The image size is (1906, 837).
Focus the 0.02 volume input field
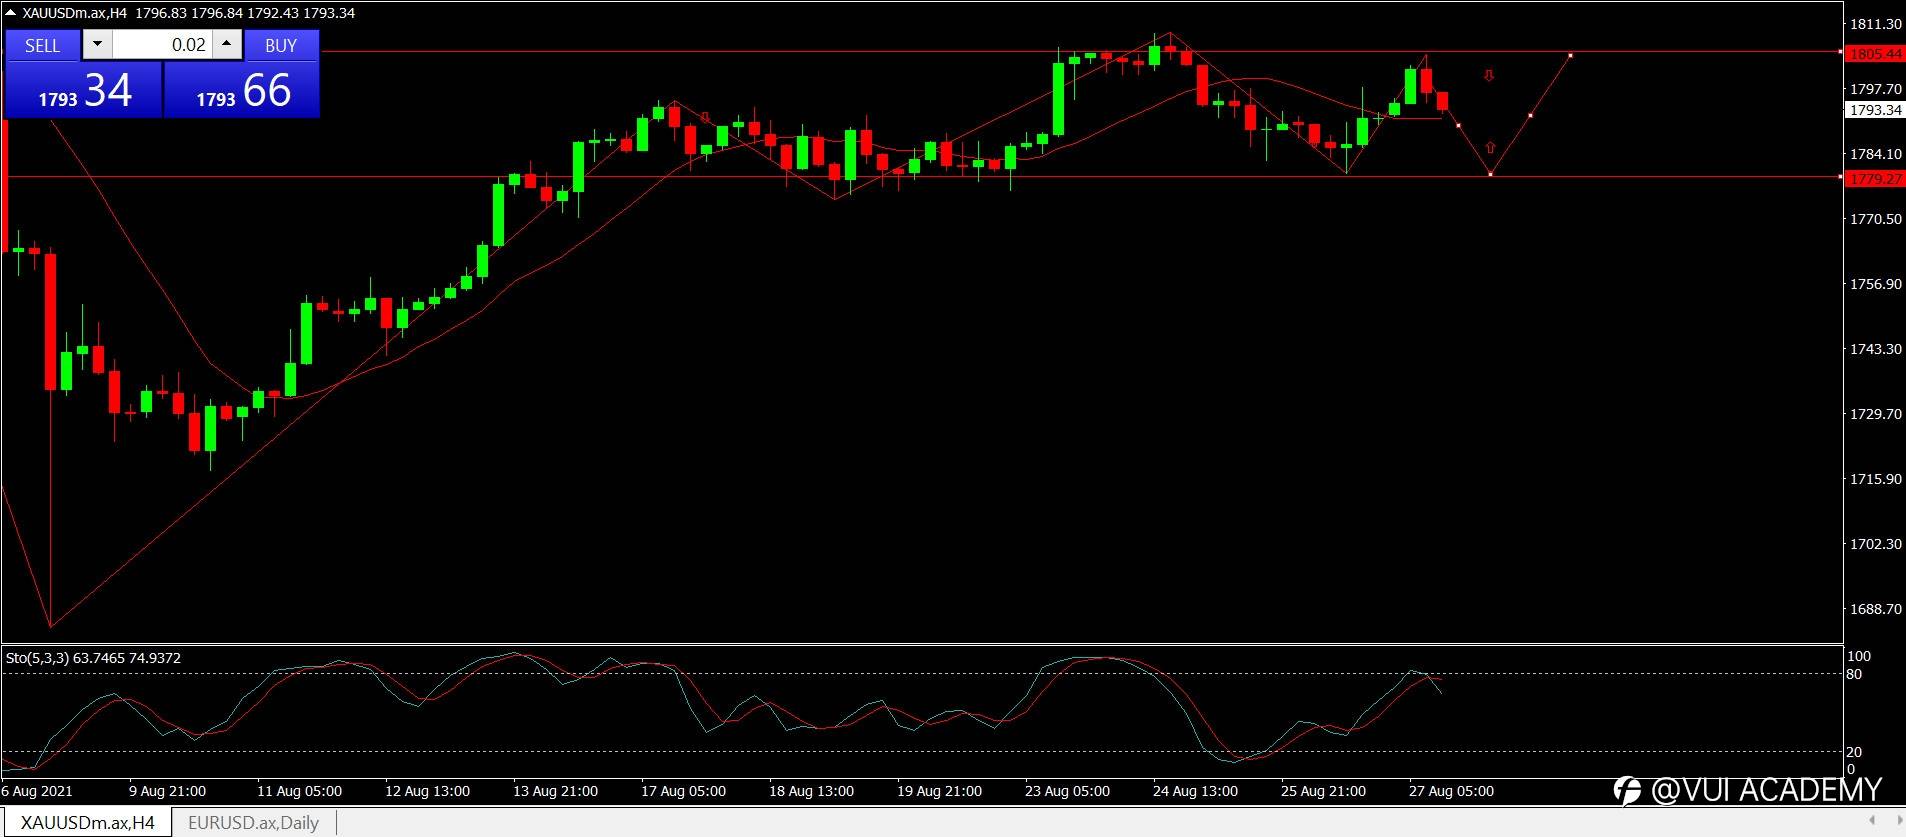pos(162,44)
